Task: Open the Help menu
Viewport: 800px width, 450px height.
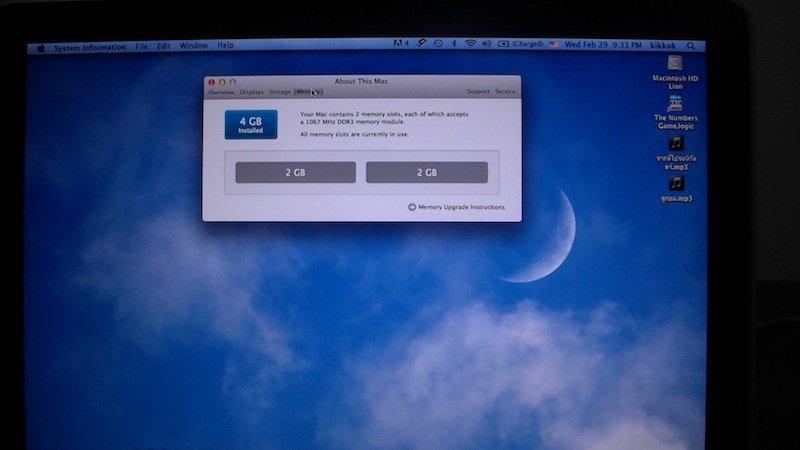Action: [225, 45]
